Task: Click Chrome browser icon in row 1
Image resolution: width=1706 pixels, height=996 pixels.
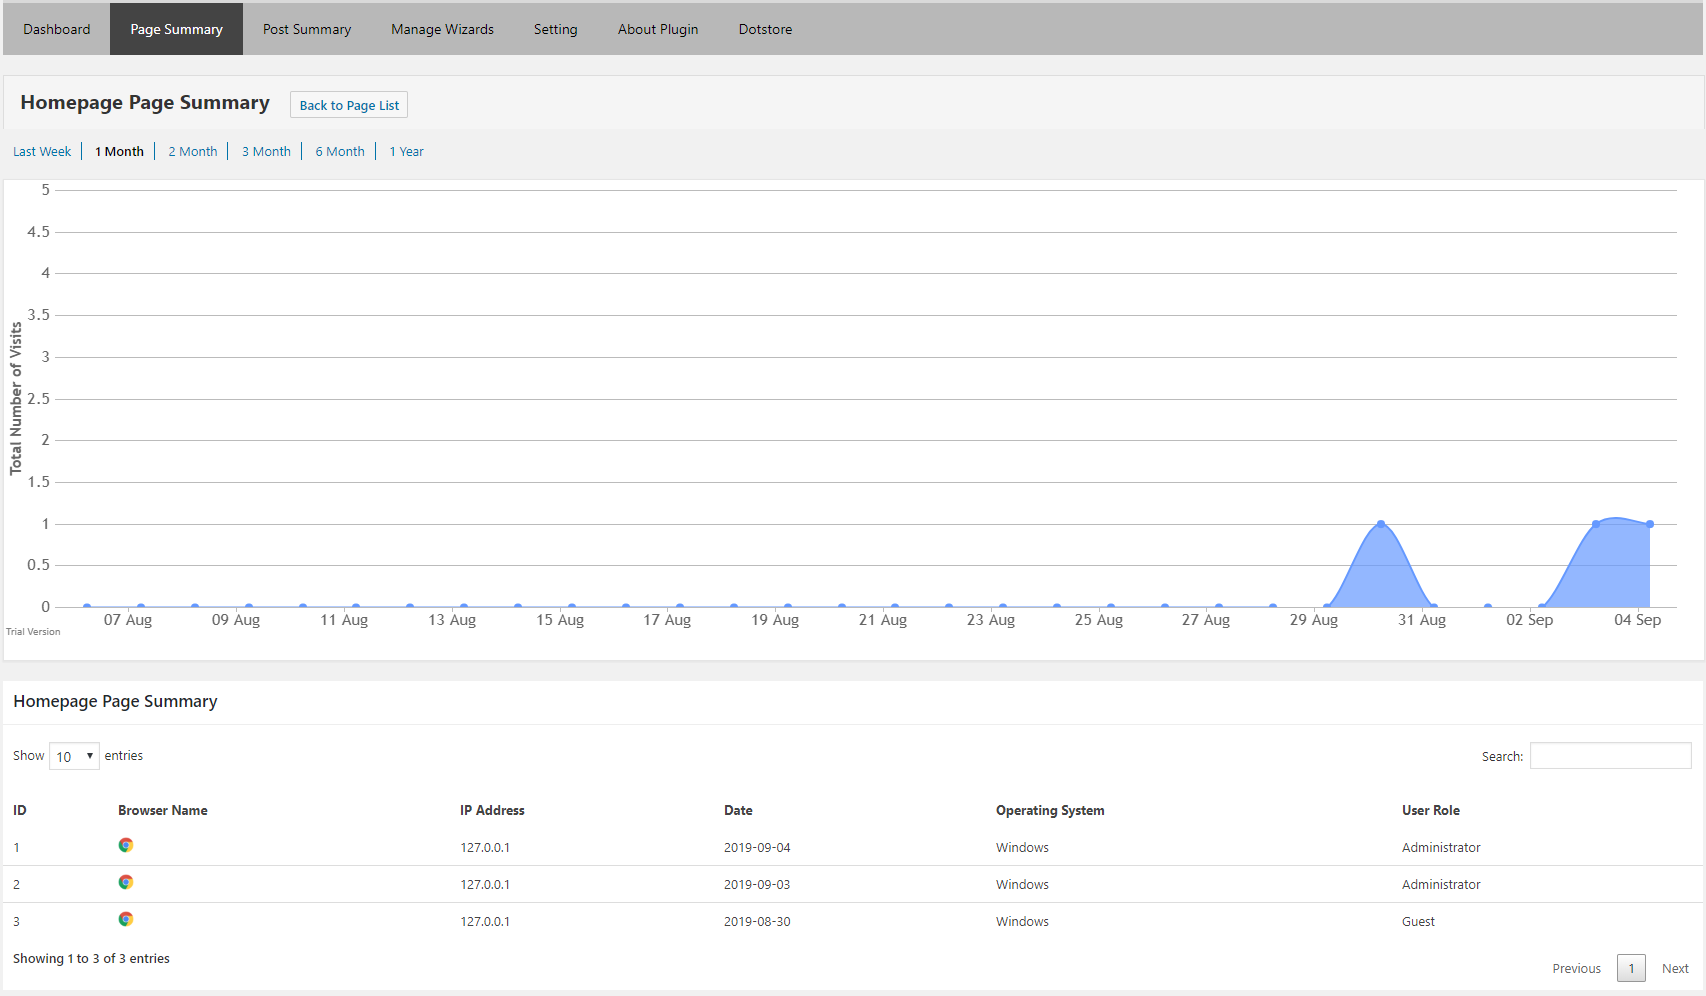Action: pos(125,845)
